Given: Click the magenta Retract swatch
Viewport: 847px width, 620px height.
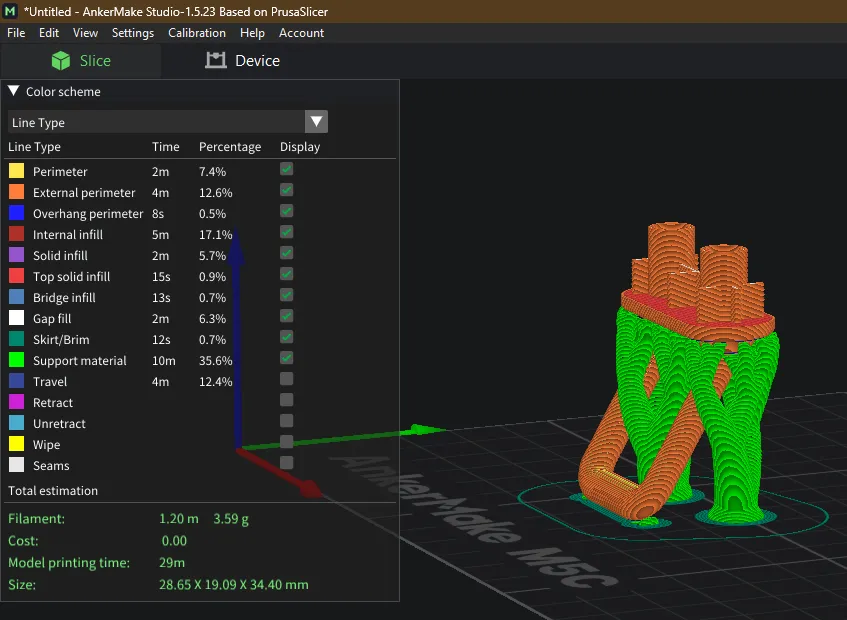Looking at the screenshot, I should point(17,402).
